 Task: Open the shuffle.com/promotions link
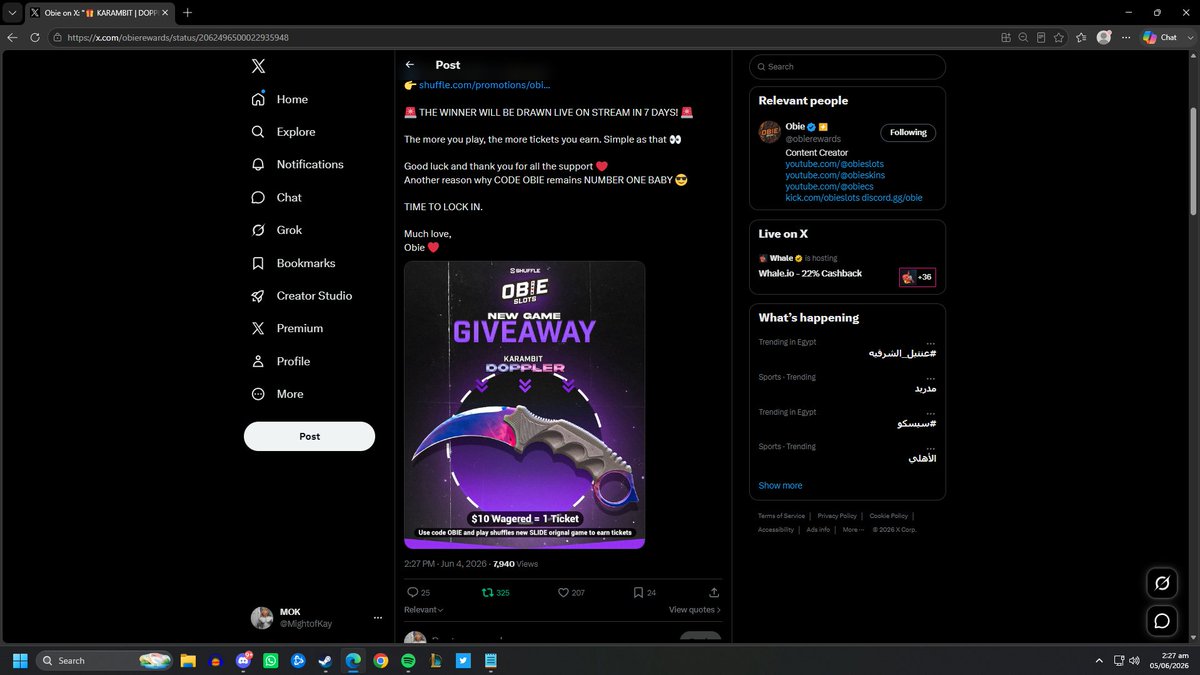[484, 85]
